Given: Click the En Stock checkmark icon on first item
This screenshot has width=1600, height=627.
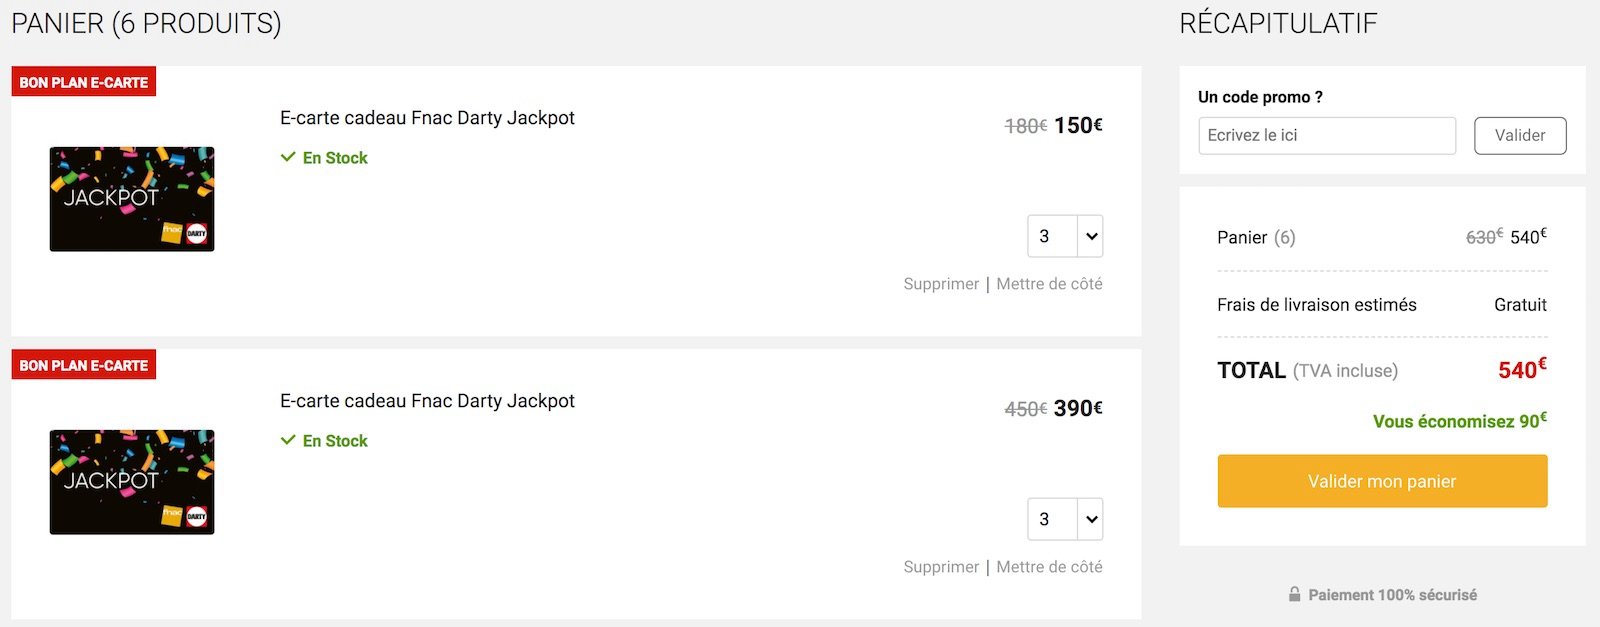Looking at the screenshot, I should 287,157.
